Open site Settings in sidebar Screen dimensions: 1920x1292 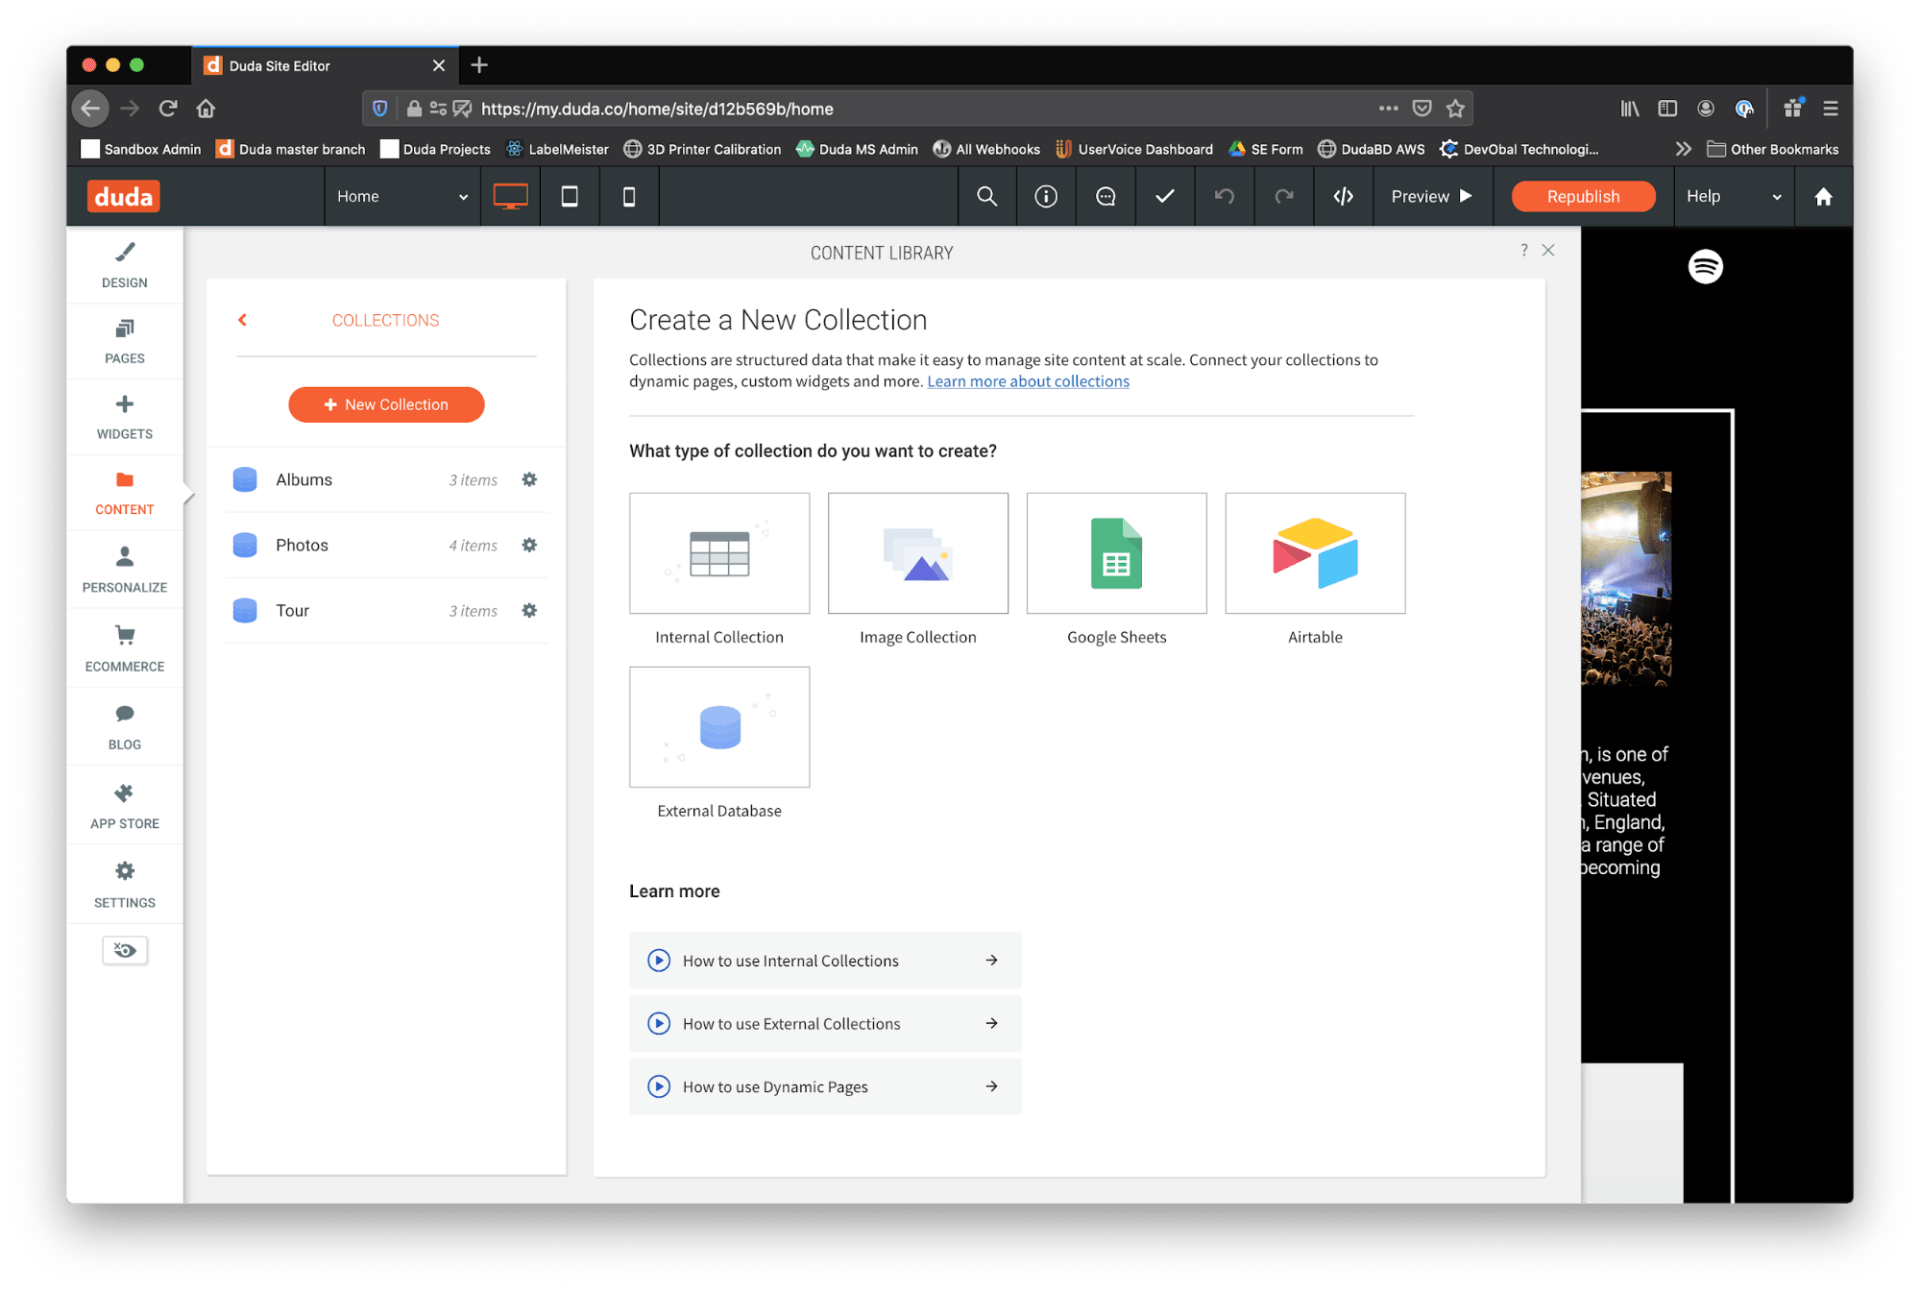[124, 885]
